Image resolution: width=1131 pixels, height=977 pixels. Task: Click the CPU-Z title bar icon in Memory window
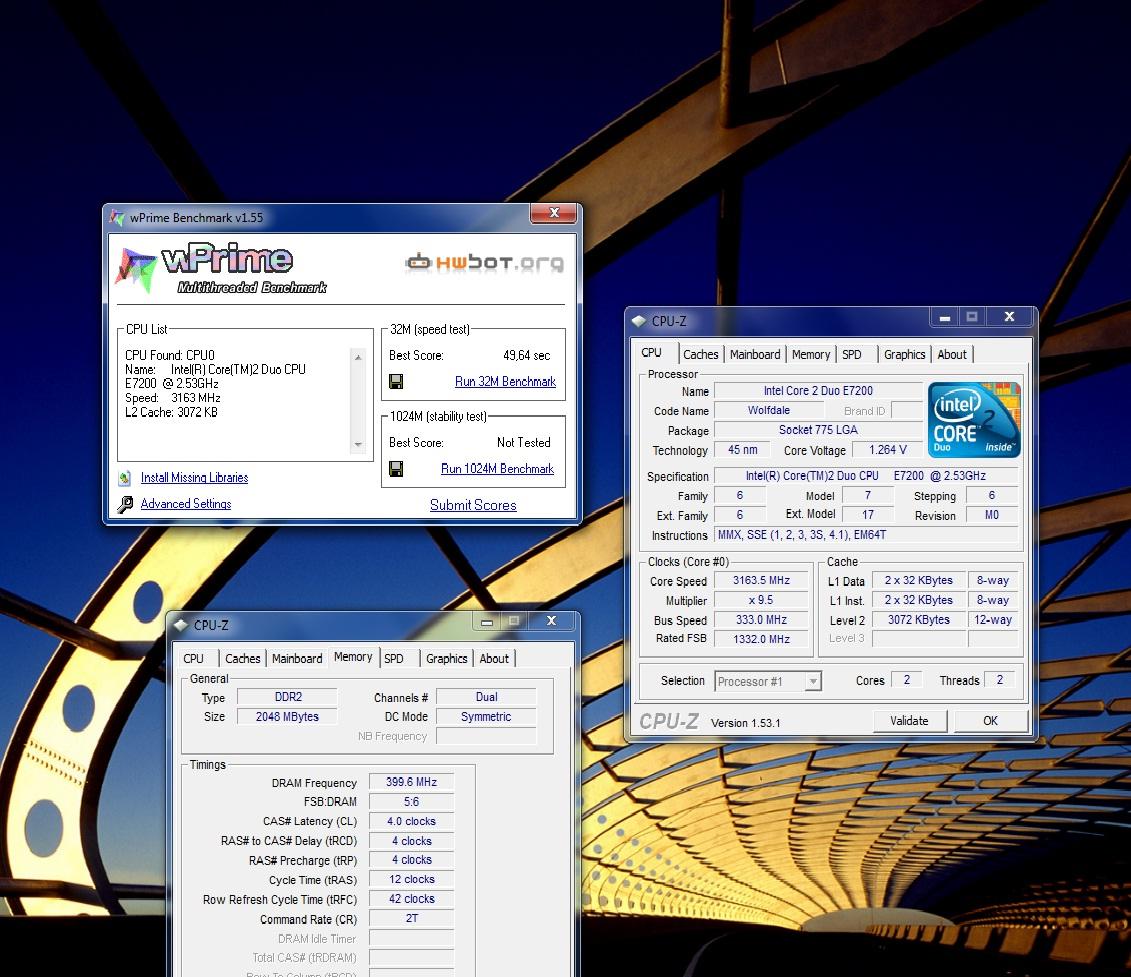pyautogui.click(x=180, y=625)
